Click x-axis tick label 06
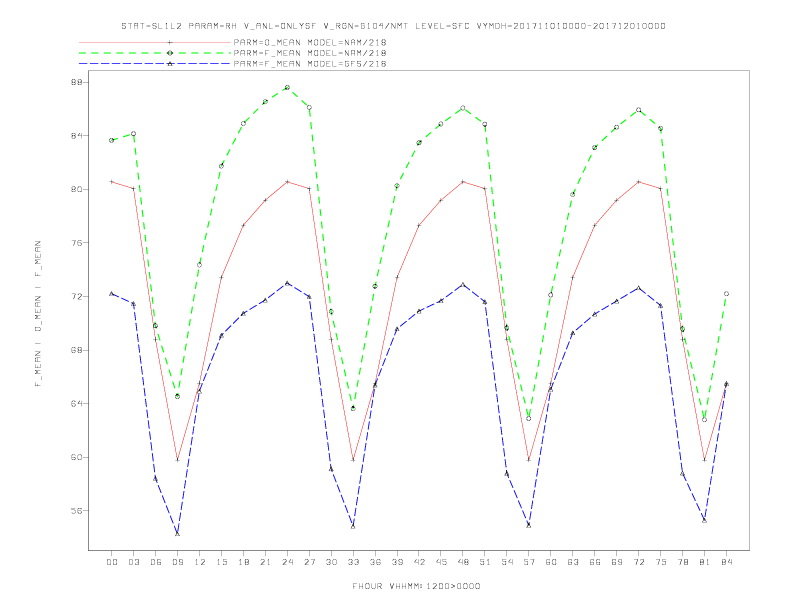Screen dimensions: 792x612 point(156,562)
